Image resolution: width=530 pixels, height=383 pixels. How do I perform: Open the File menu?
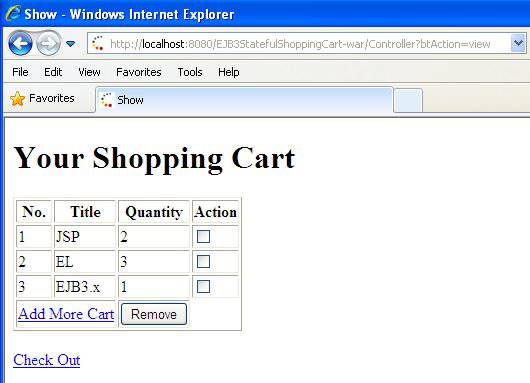click(x=20, y=72)
